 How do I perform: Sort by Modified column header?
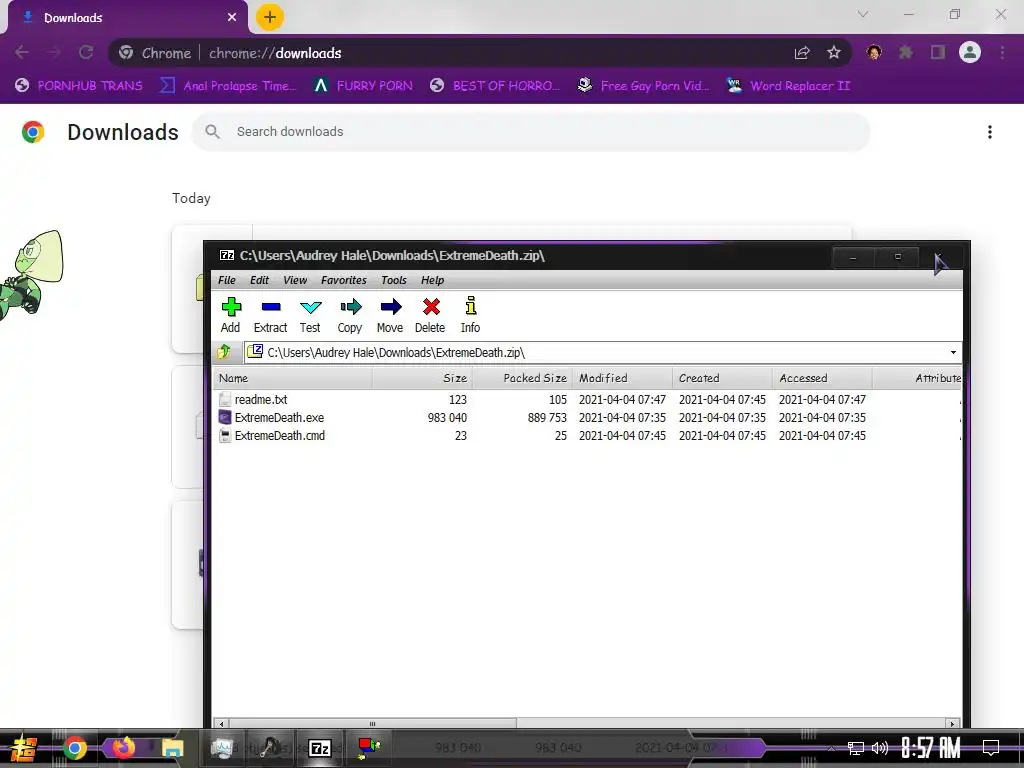[x=622, y=378]
